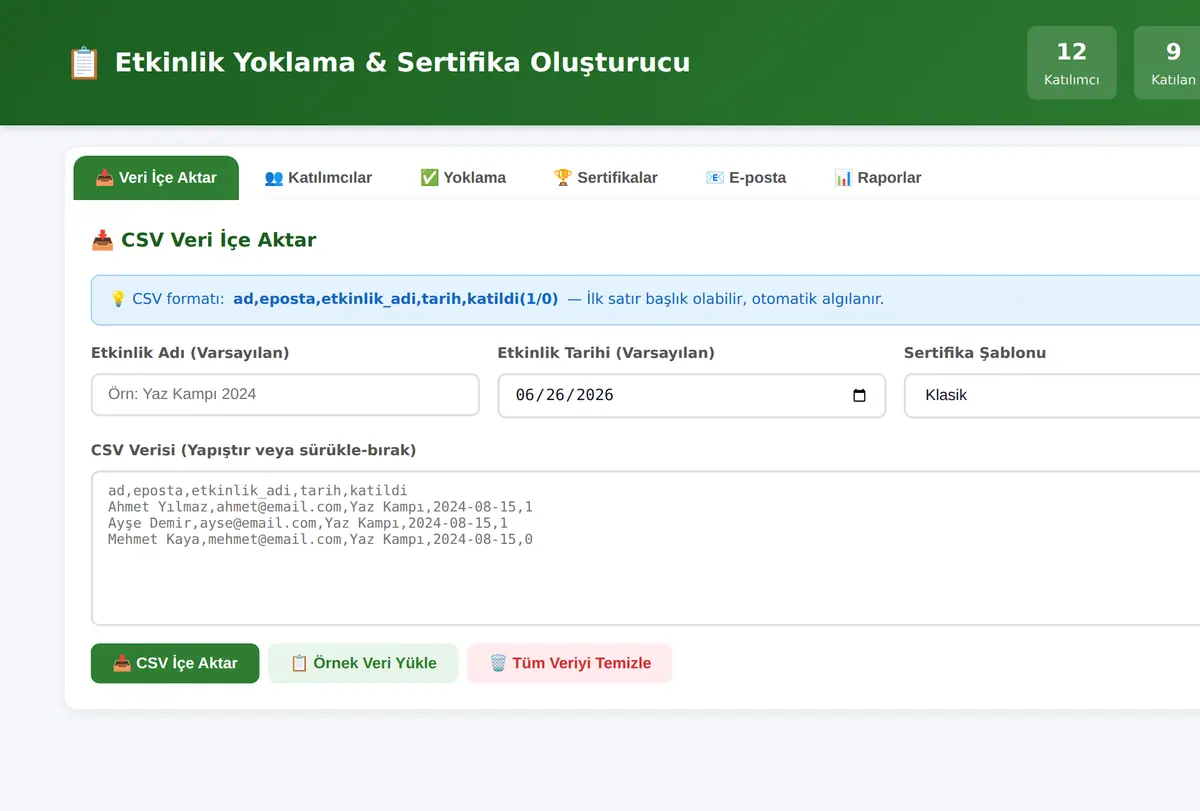Image resolution: width=1200 pixels, height=811 pixels.
Task: Open the Sertifika Şablonu dropdown showing Klasik
Action: point(1052,395)
